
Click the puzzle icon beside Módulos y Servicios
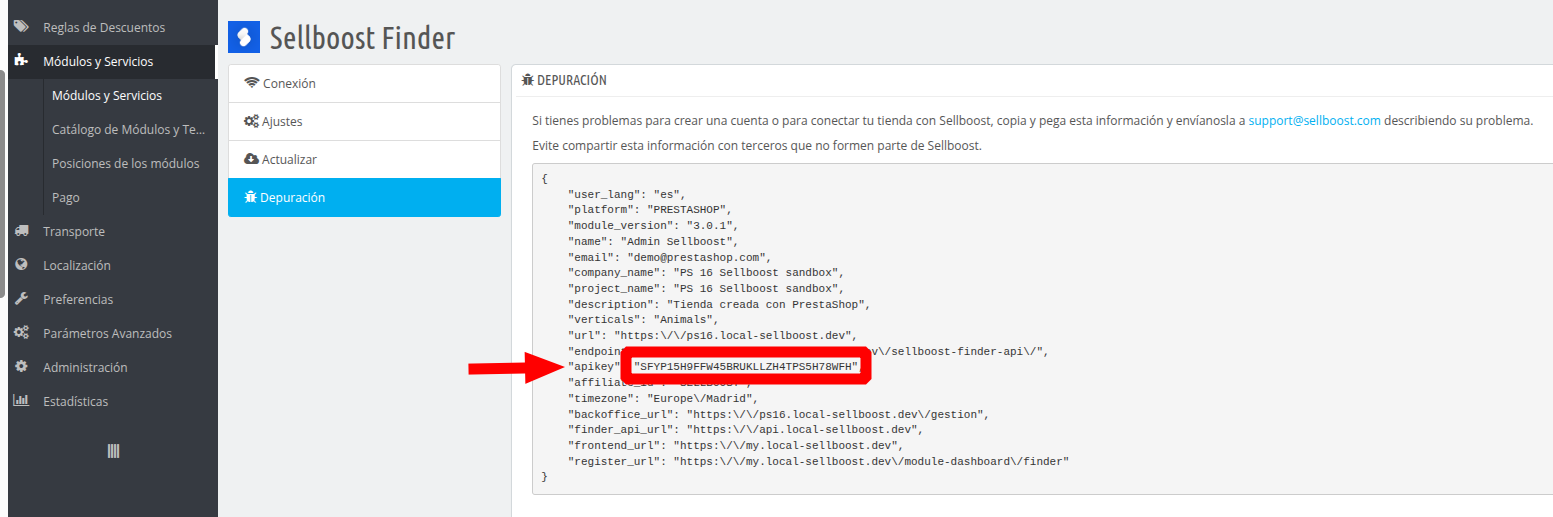coord(21,61)
